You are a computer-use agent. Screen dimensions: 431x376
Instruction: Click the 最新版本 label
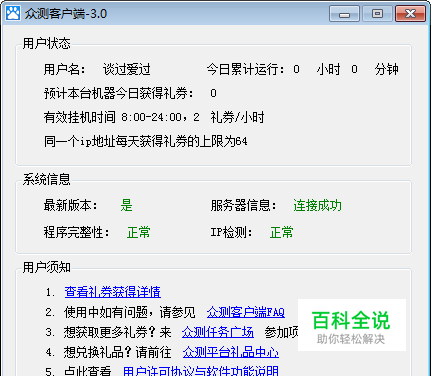click(70, 205)
